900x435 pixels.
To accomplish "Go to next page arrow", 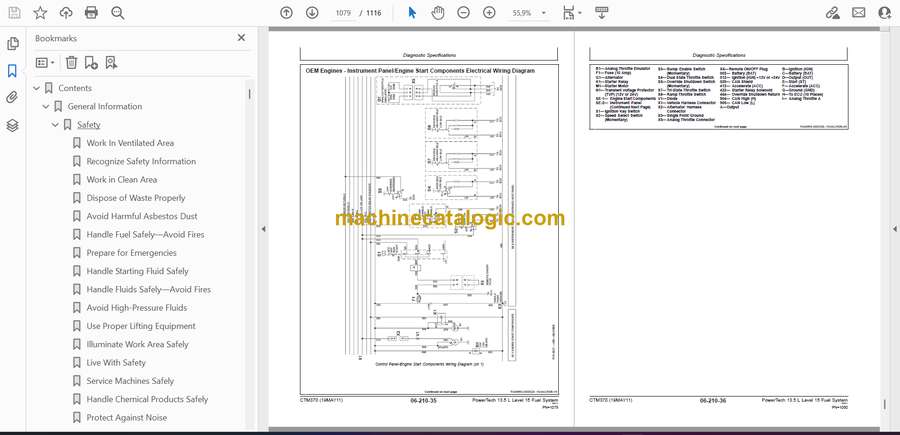I will coord(312,13).
